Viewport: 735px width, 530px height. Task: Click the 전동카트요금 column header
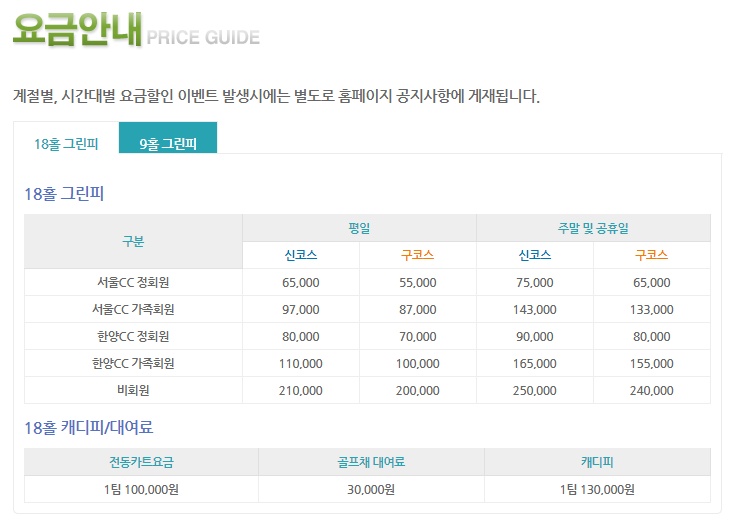141,462
